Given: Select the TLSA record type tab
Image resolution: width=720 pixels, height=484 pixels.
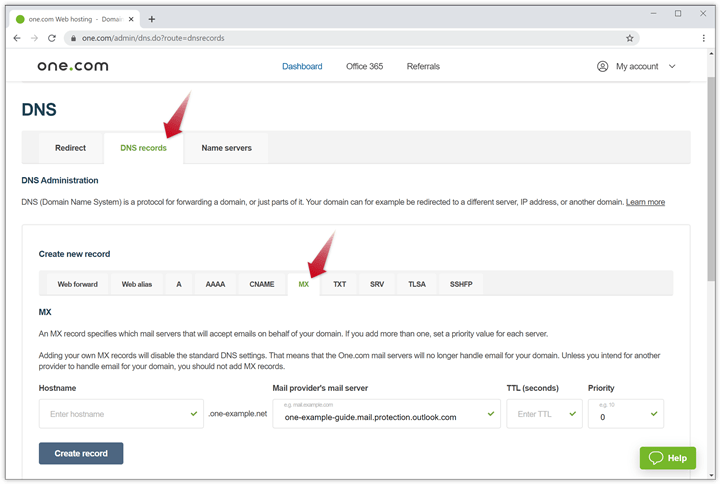Looking at the screenshot, I should point(417,284).
